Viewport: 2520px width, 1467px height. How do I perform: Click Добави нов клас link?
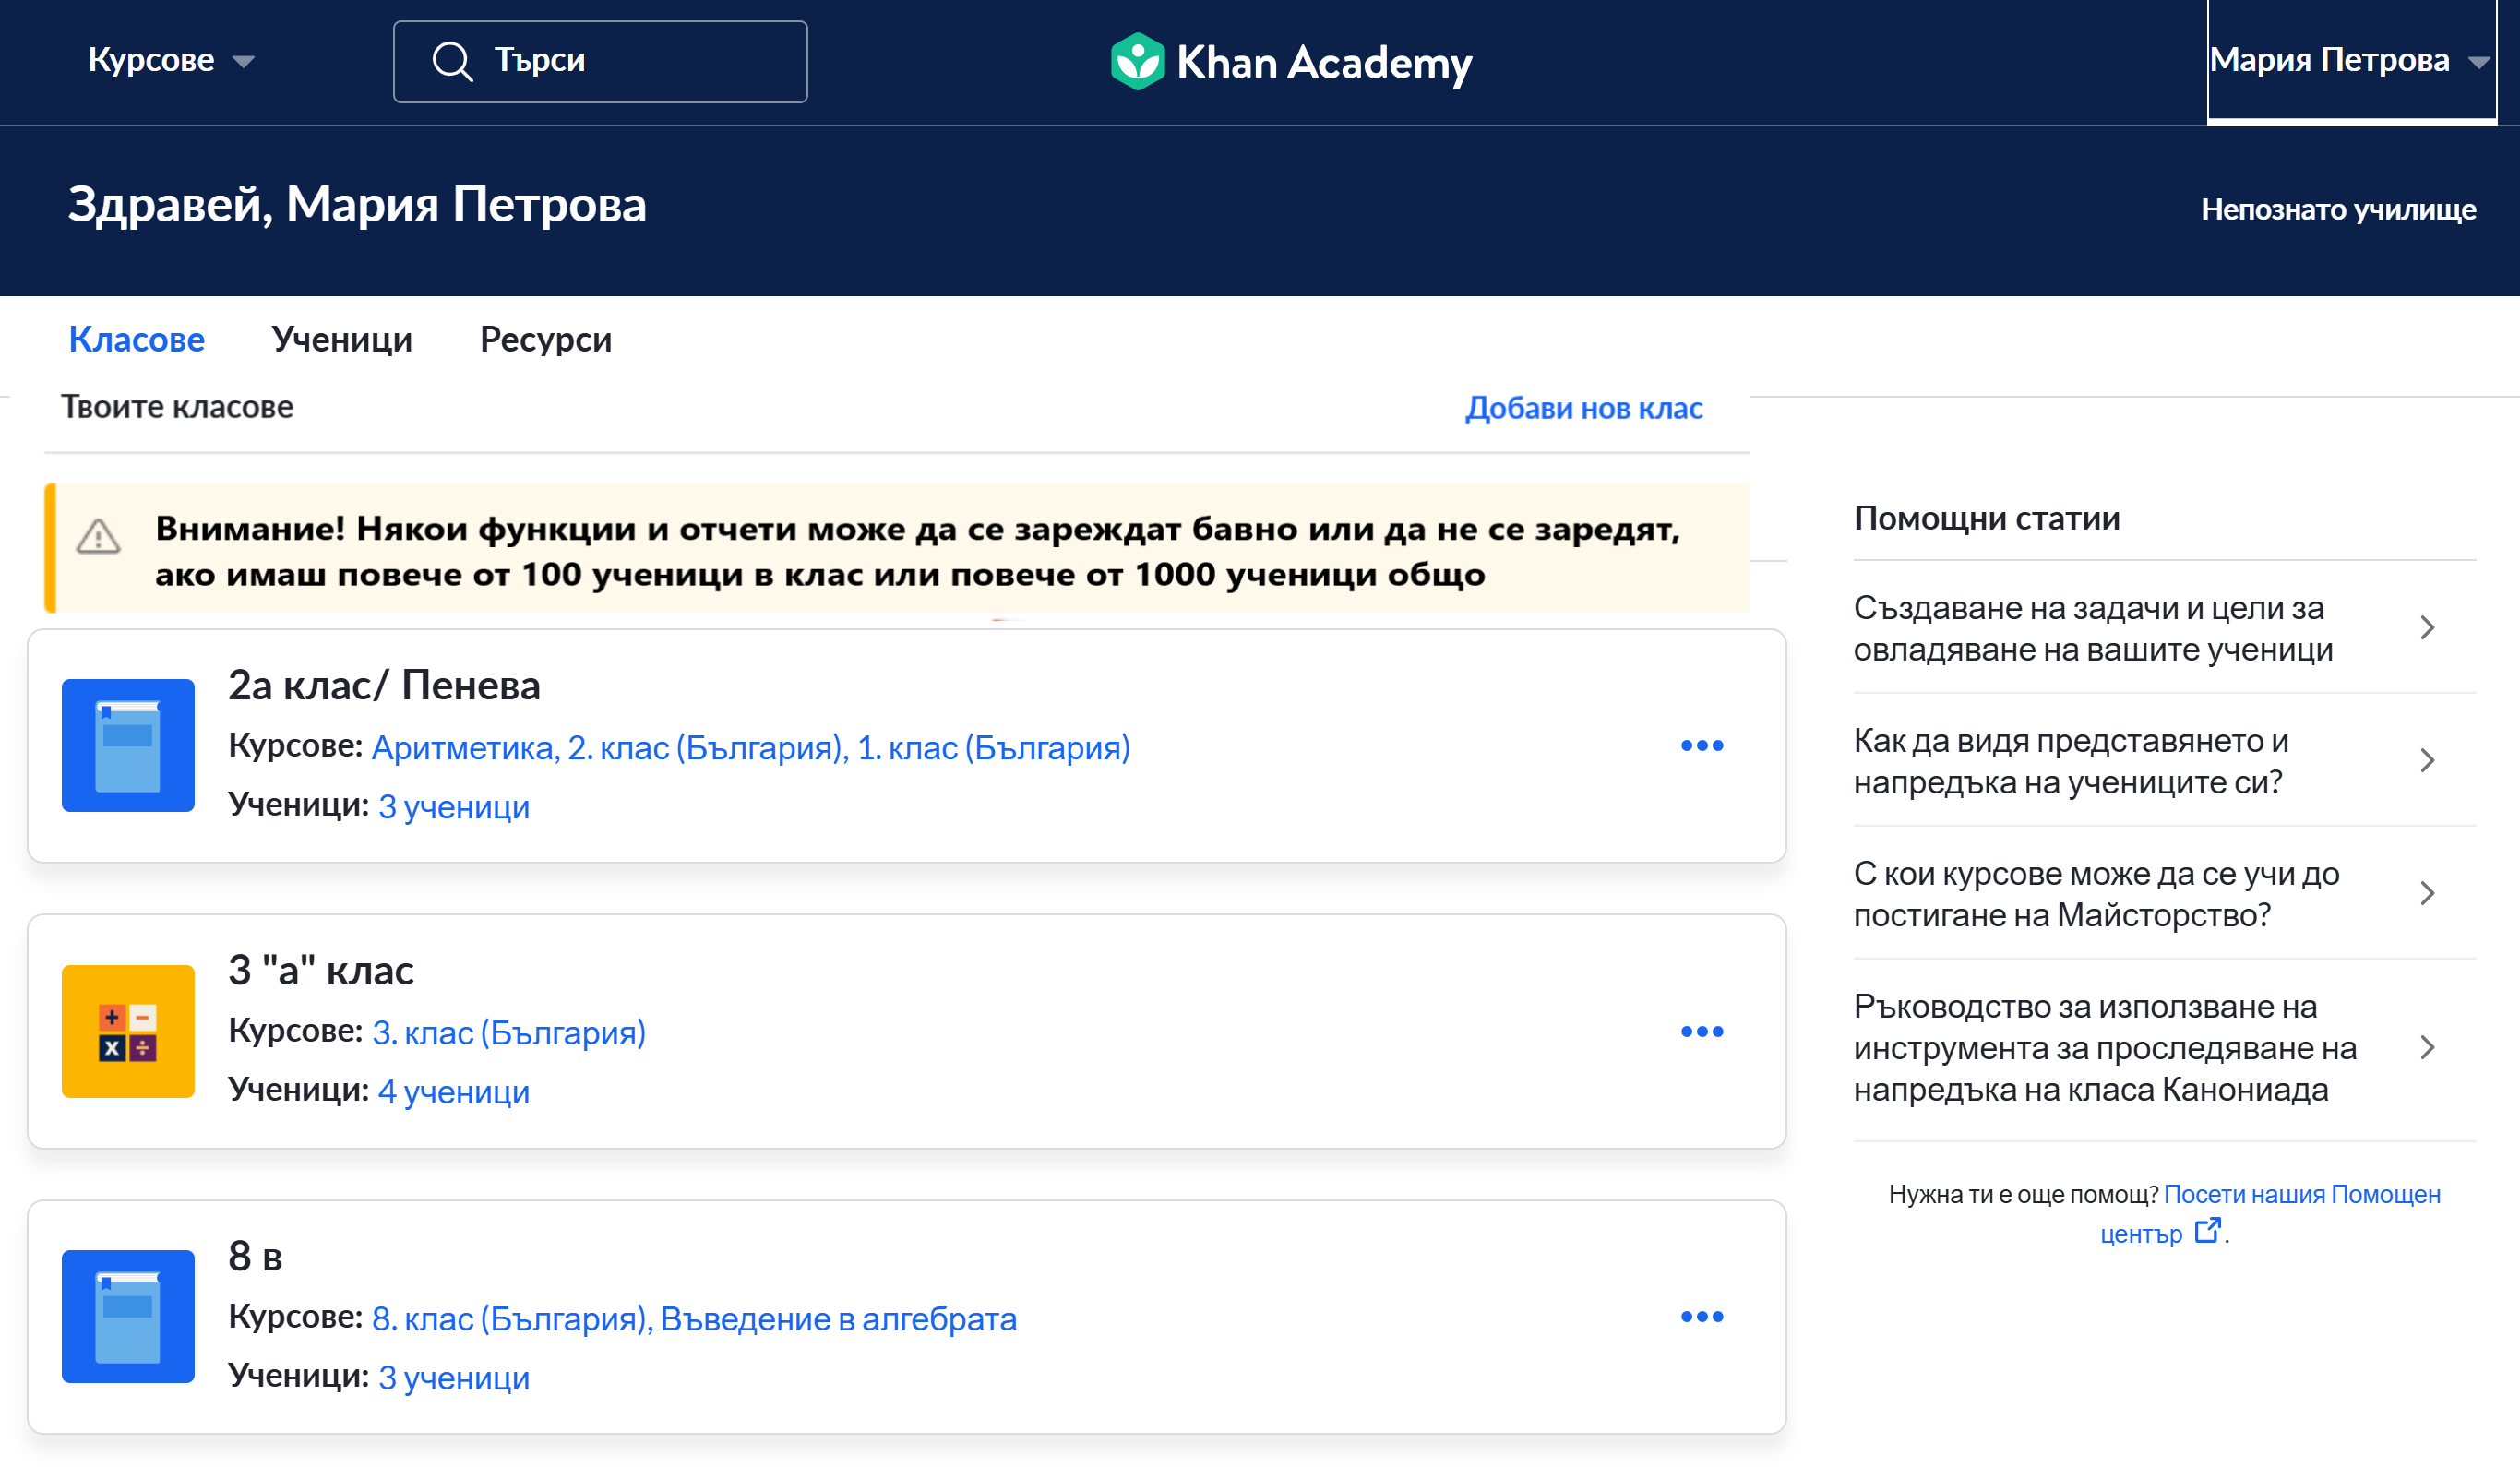click(x=1584, y=408)
